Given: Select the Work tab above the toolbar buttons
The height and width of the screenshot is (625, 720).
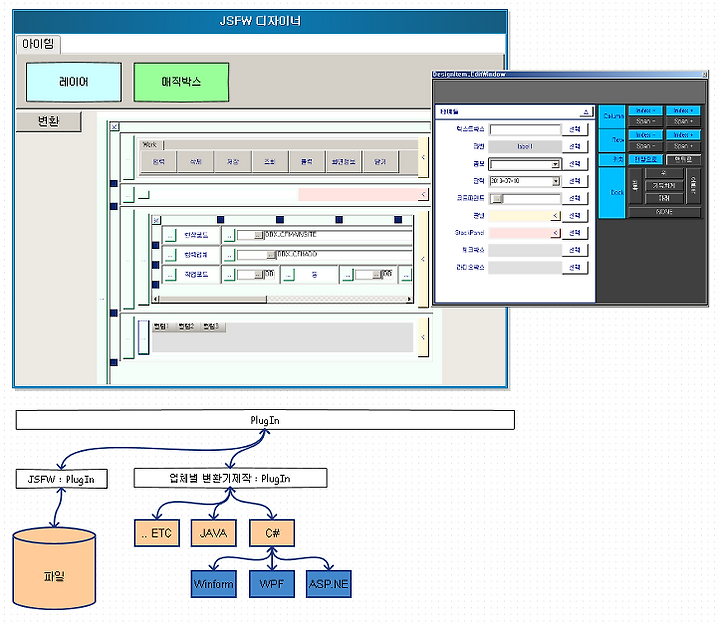Looking at the screenshot, I should pyautogui.click(x=150, y=145).
